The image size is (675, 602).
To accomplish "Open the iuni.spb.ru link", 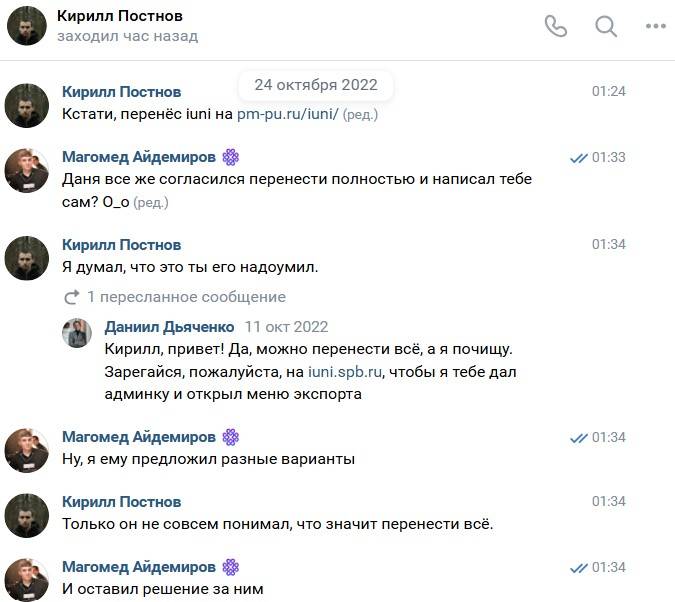I will [345, 372].
